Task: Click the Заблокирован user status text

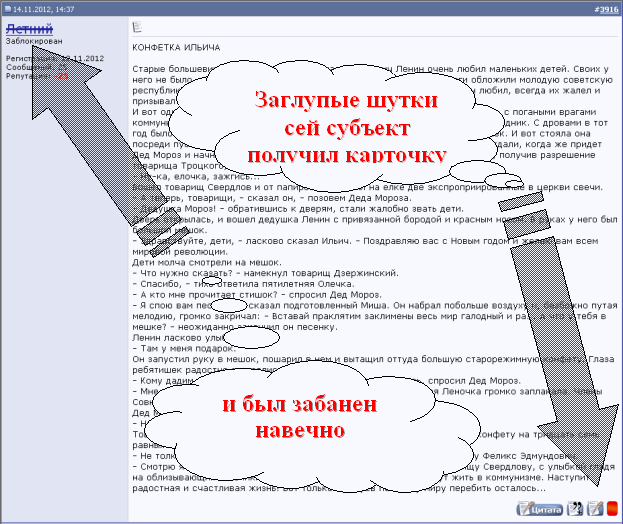Action: [34, 42]
